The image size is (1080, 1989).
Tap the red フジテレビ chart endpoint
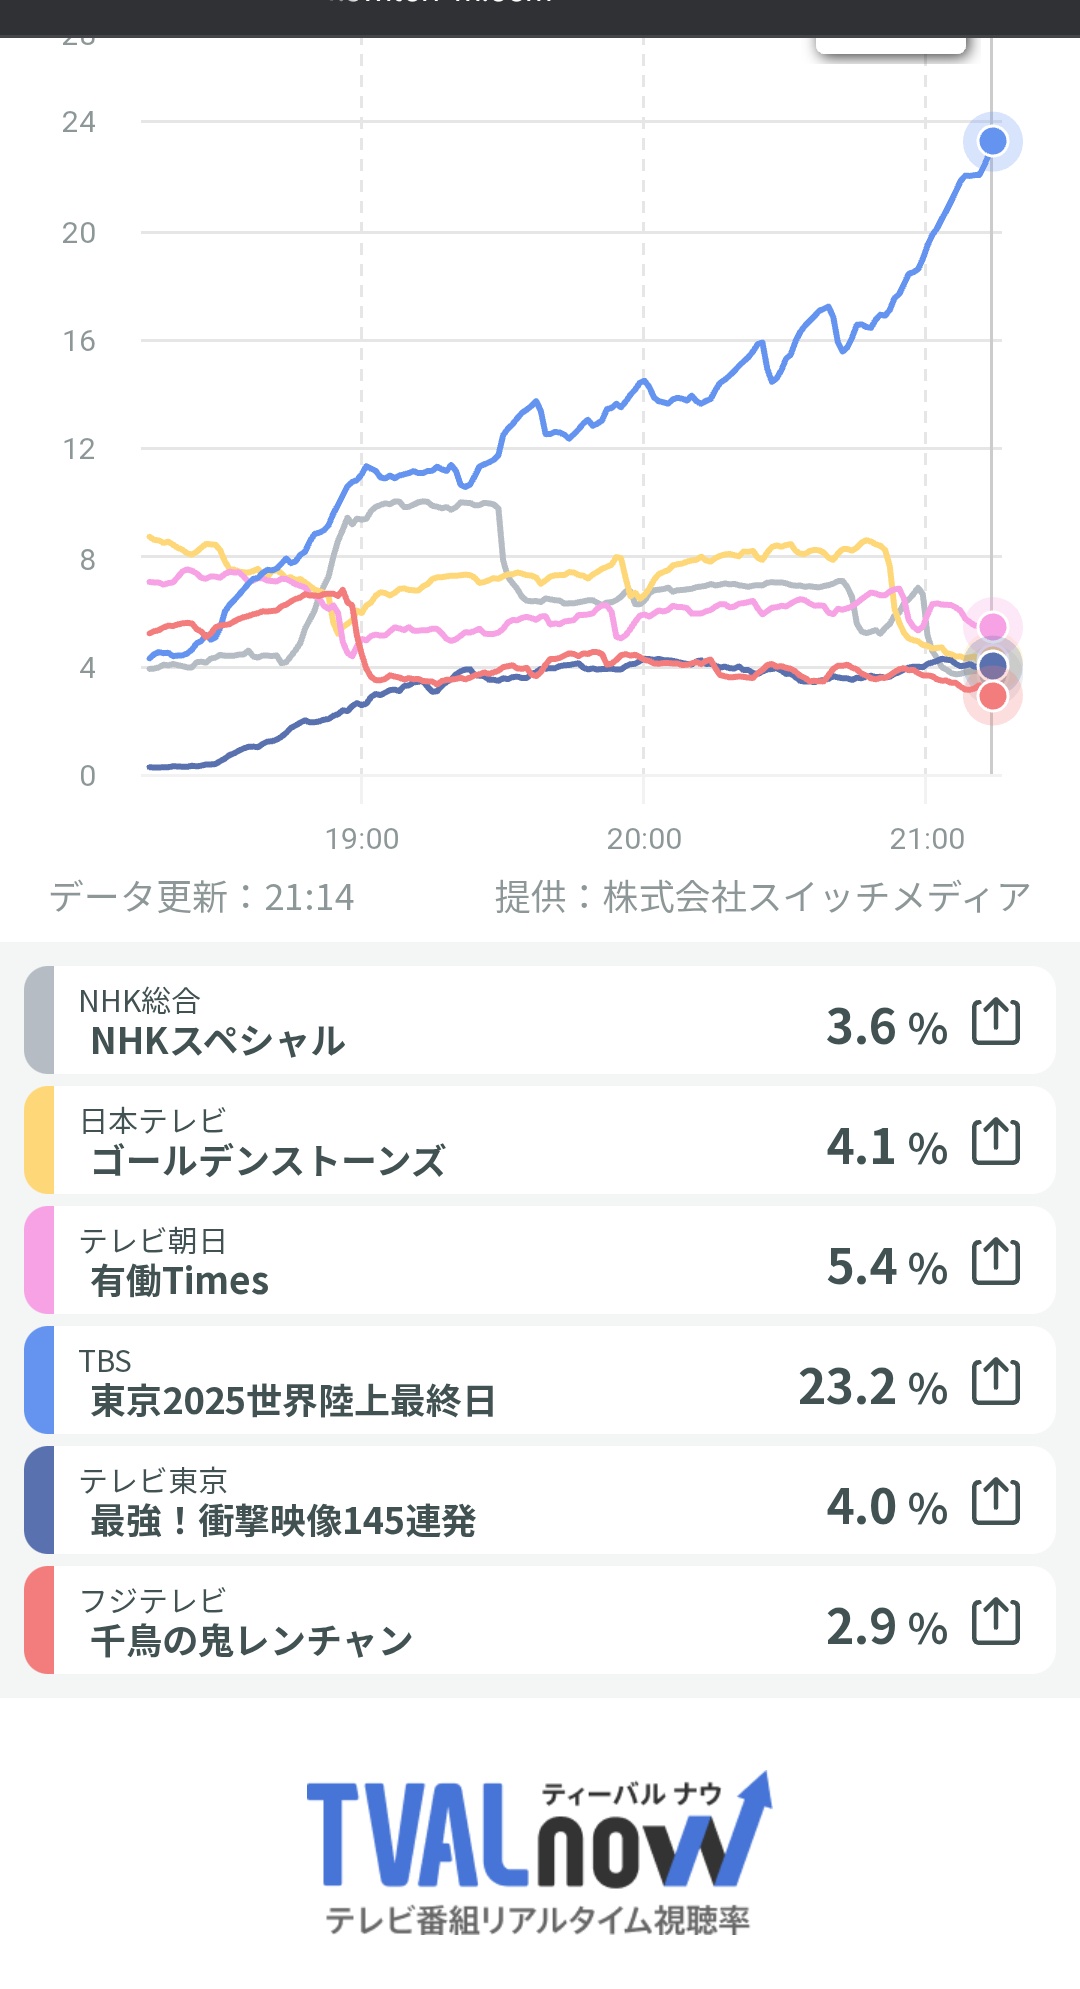[992, 696]
